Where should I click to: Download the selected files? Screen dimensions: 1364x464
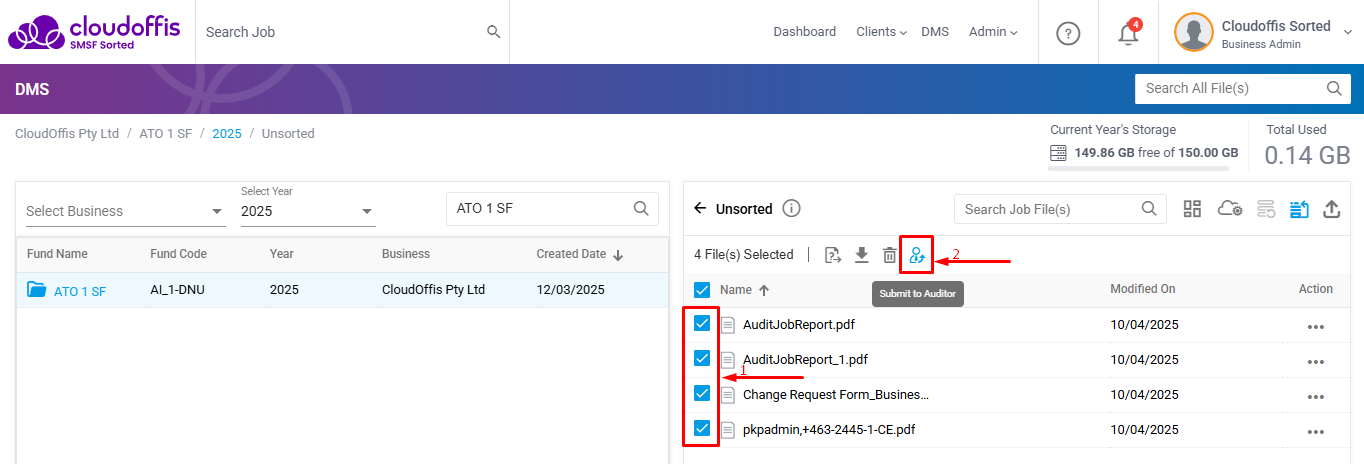pyautogui.click(x=861, y=255)
